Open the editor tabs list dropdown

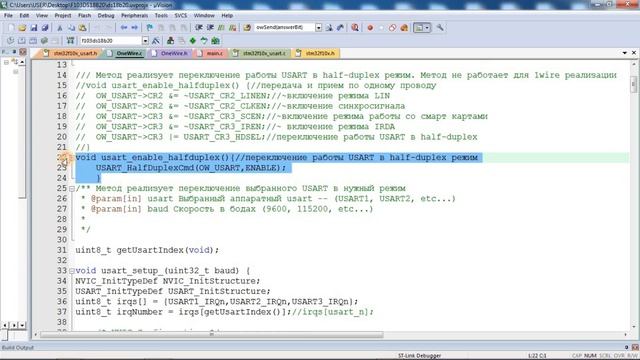coord(625,53)
